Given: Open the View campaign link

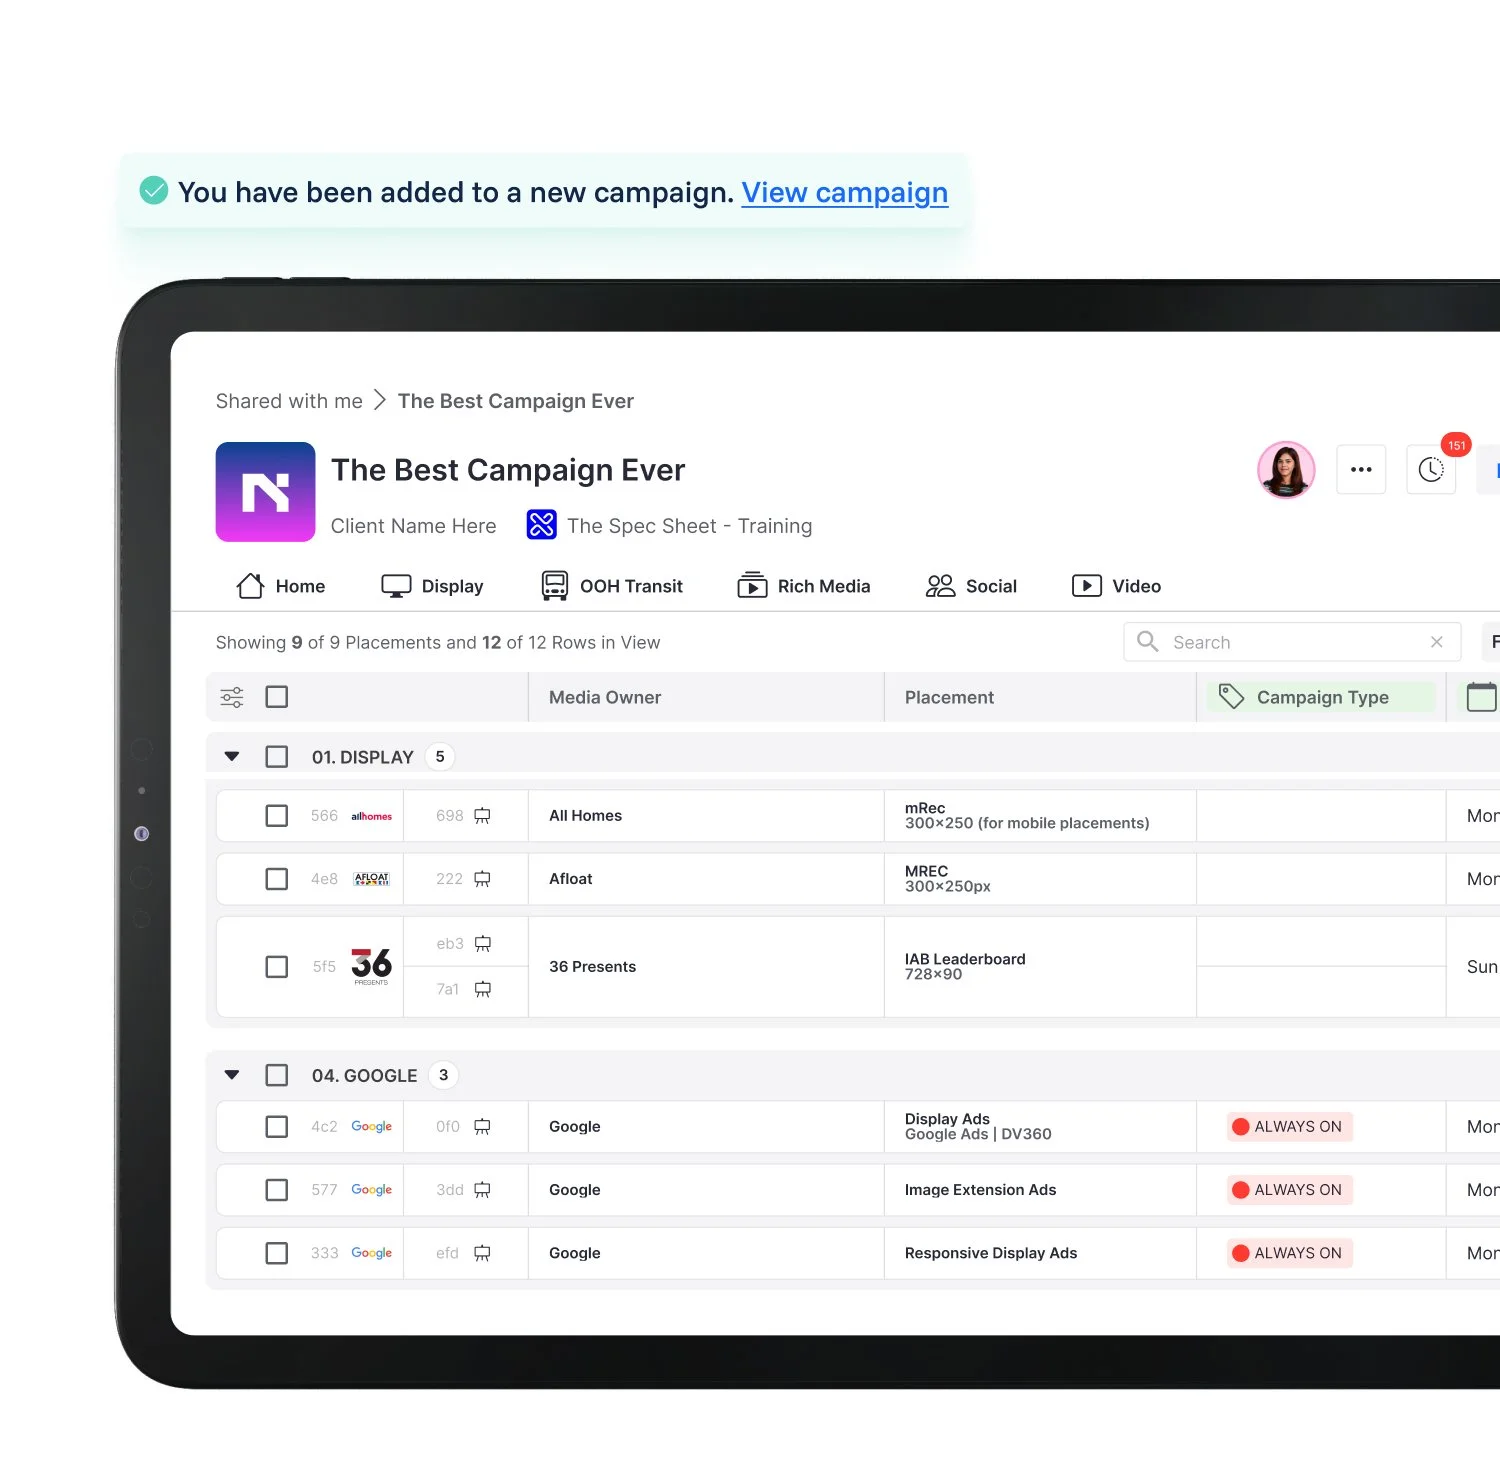Looking at the screenshot, I should (x=844, y=192).
